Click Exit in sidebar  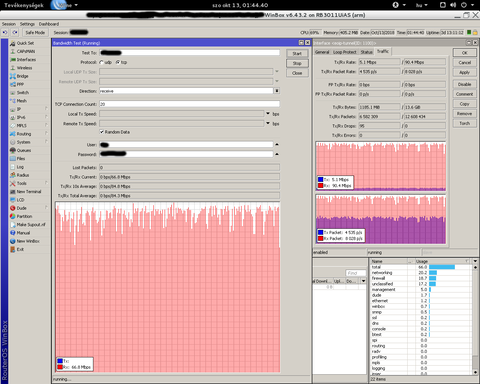(20, 249)
